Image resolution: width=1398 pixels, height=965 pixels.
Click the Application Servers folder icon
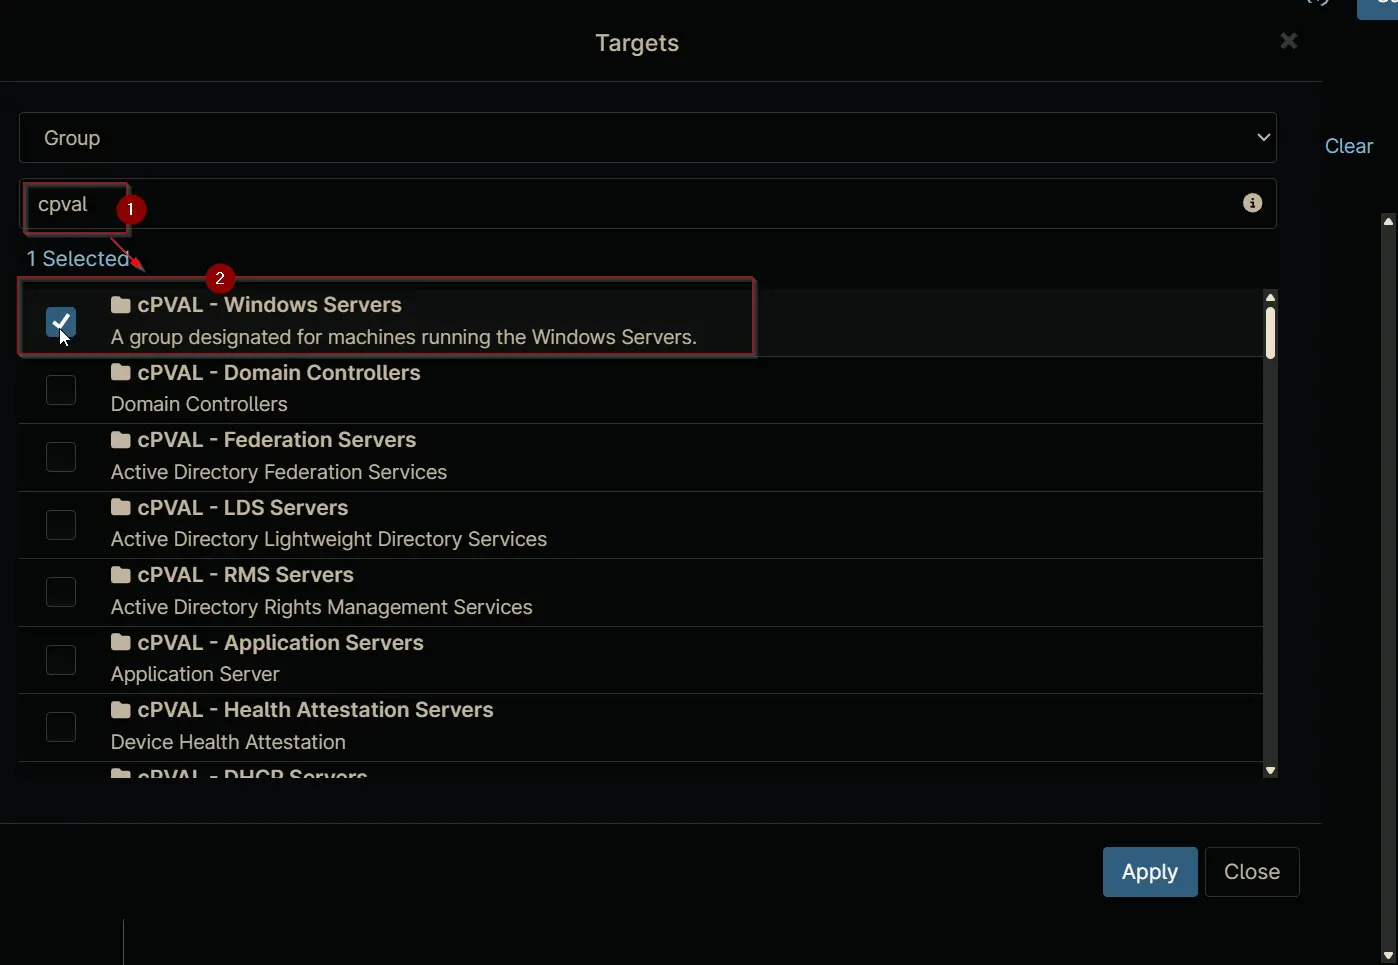click(x=121, y=642)
